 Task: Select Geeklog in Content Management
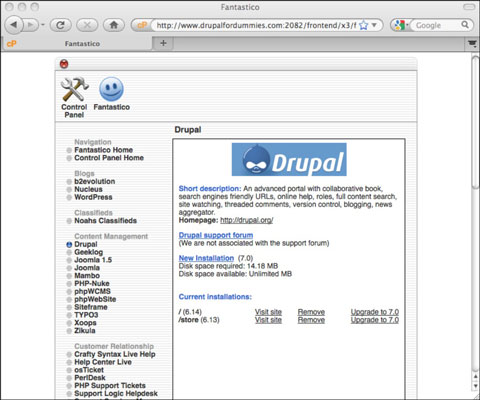[89, 252]
